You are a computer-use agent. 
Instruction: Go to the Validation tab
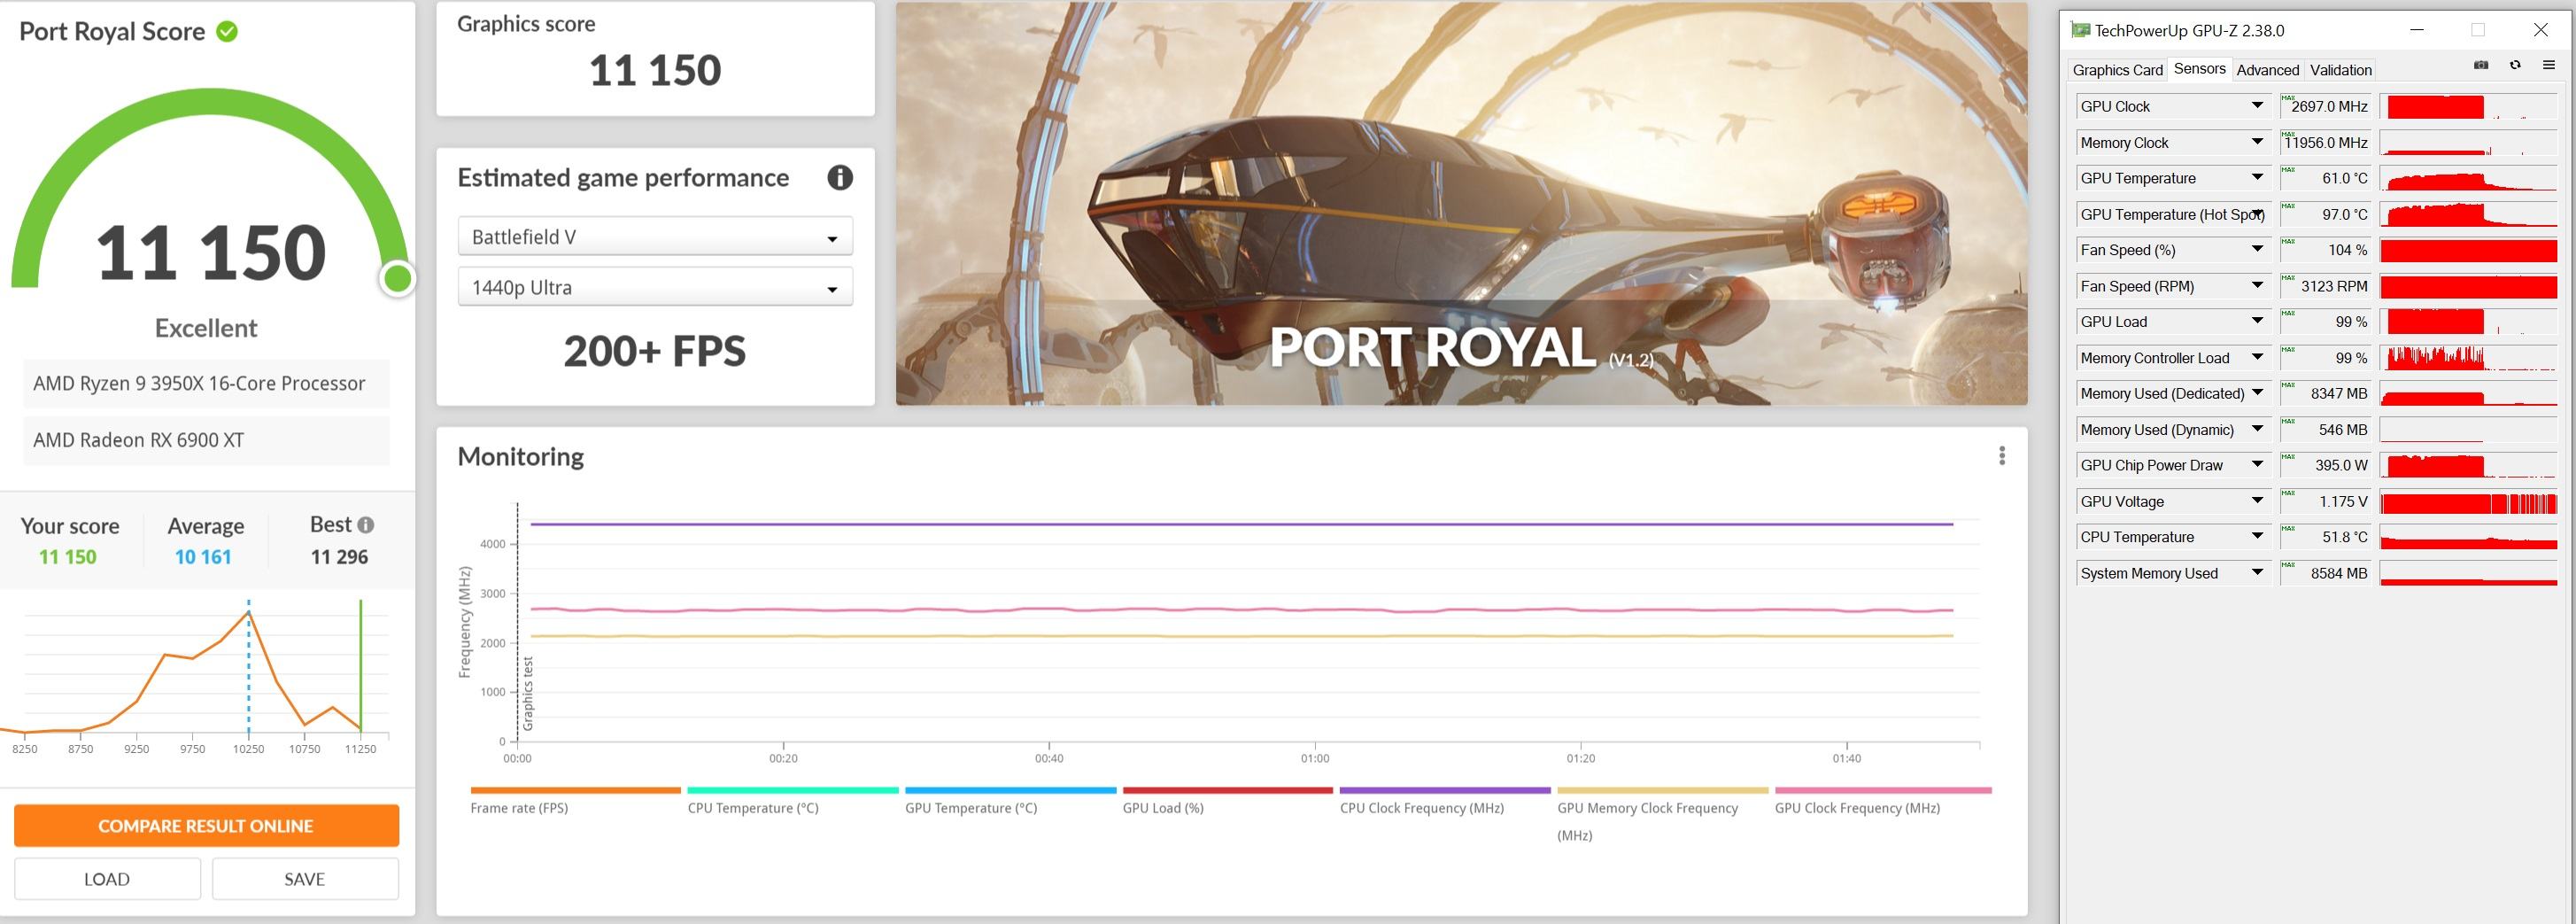(x=2340, y=70)
